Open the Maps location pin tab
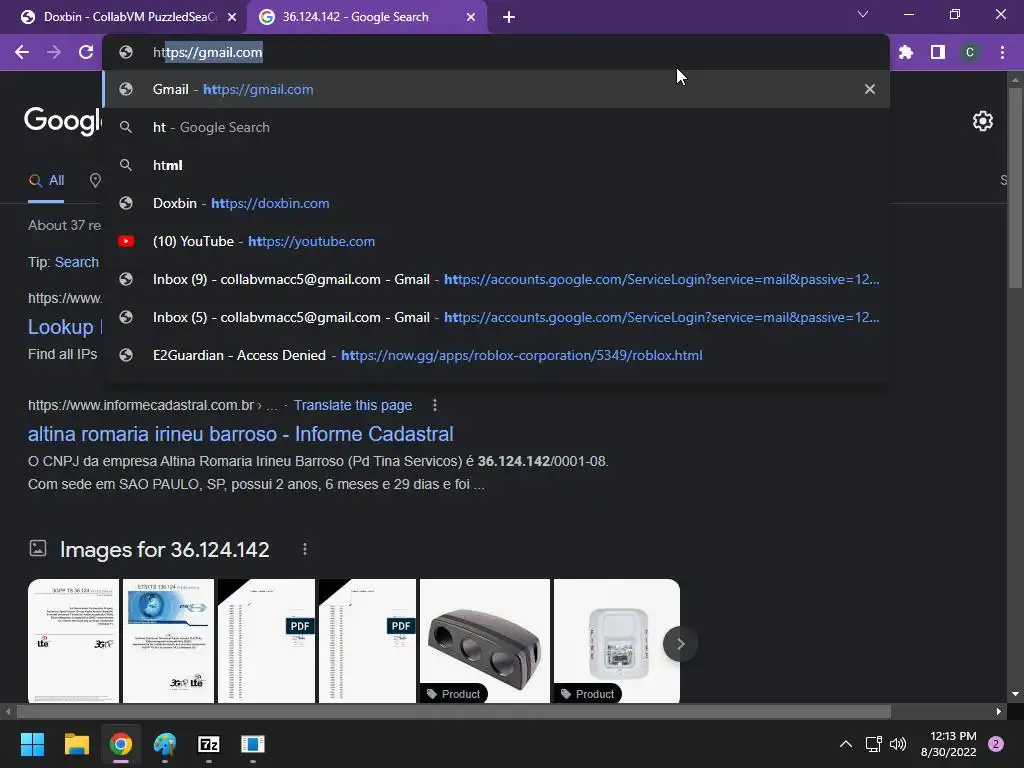 pos(95,180)
